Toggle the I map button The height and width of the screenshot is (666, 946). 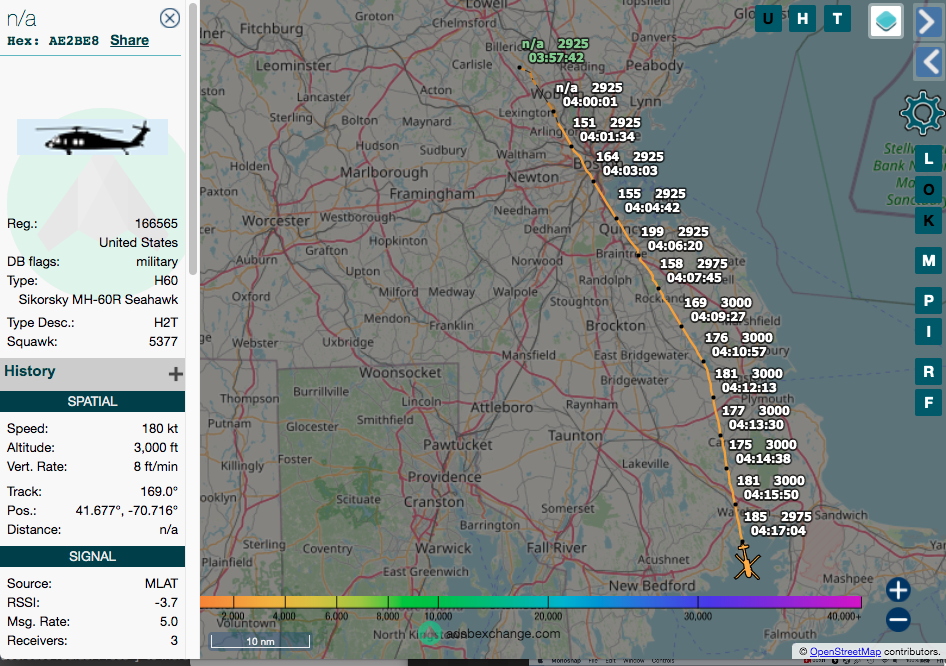click(x=929, y=331)
